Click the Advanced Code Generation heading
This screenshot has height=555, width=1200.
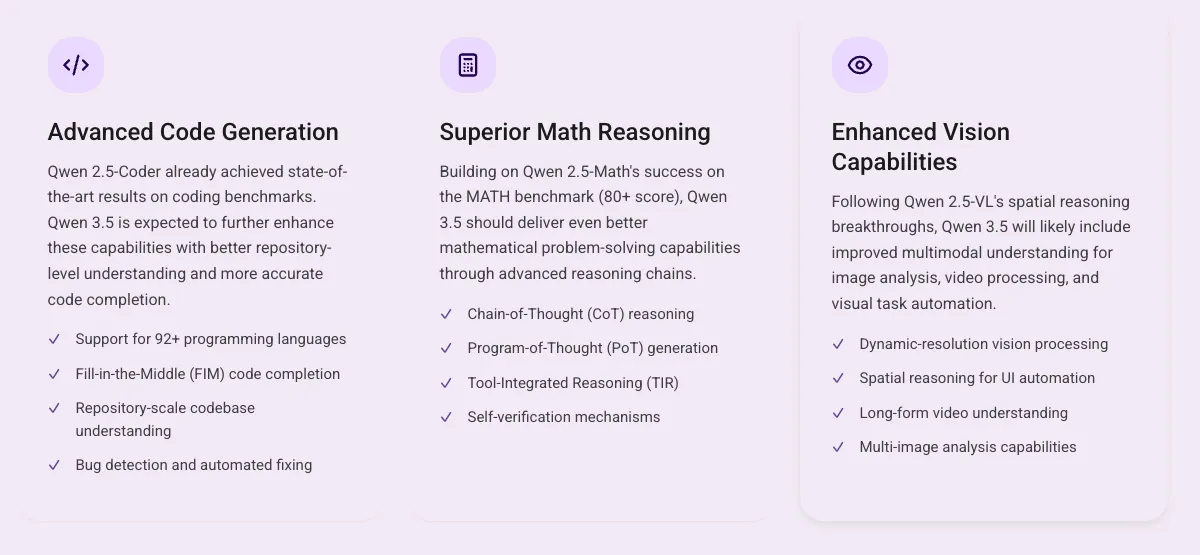(x=193, y=132)
